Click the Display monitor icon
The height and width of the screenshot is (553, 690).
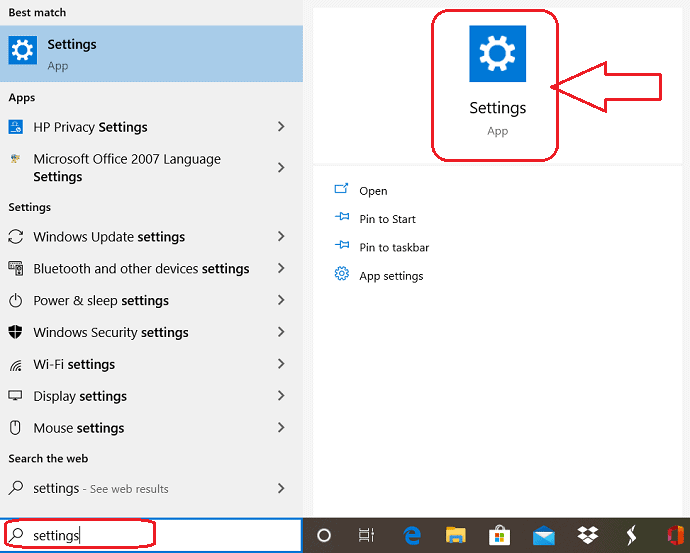(x=15, y=396)
